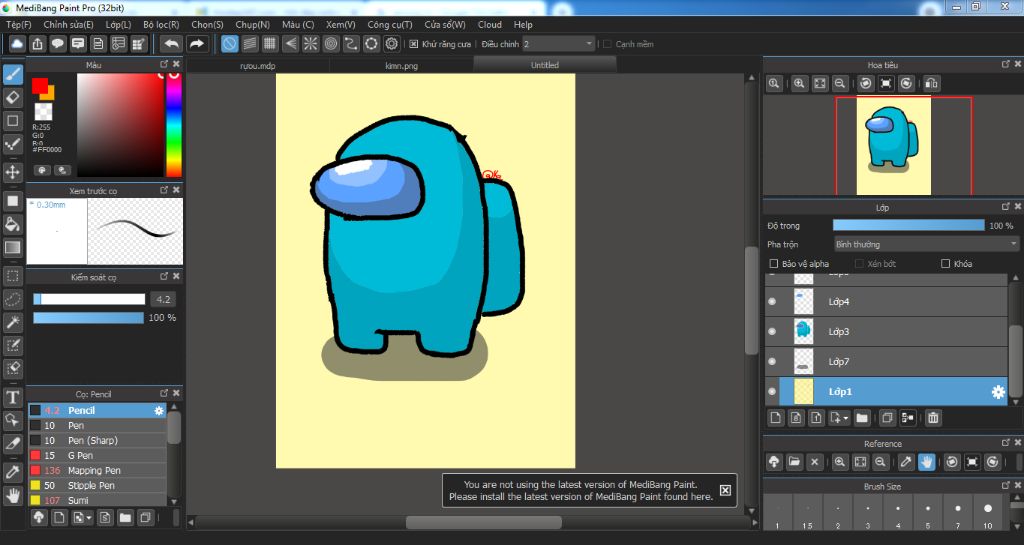Adjust the Độ trong opacity slider

pos(908,225)
